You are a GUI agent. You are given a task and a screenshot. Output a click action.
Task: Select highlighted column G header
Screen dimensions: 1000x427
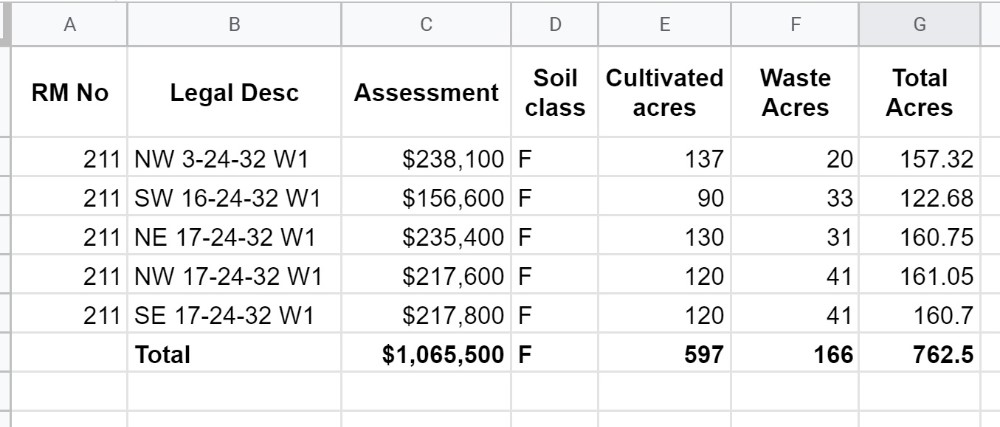920,24
